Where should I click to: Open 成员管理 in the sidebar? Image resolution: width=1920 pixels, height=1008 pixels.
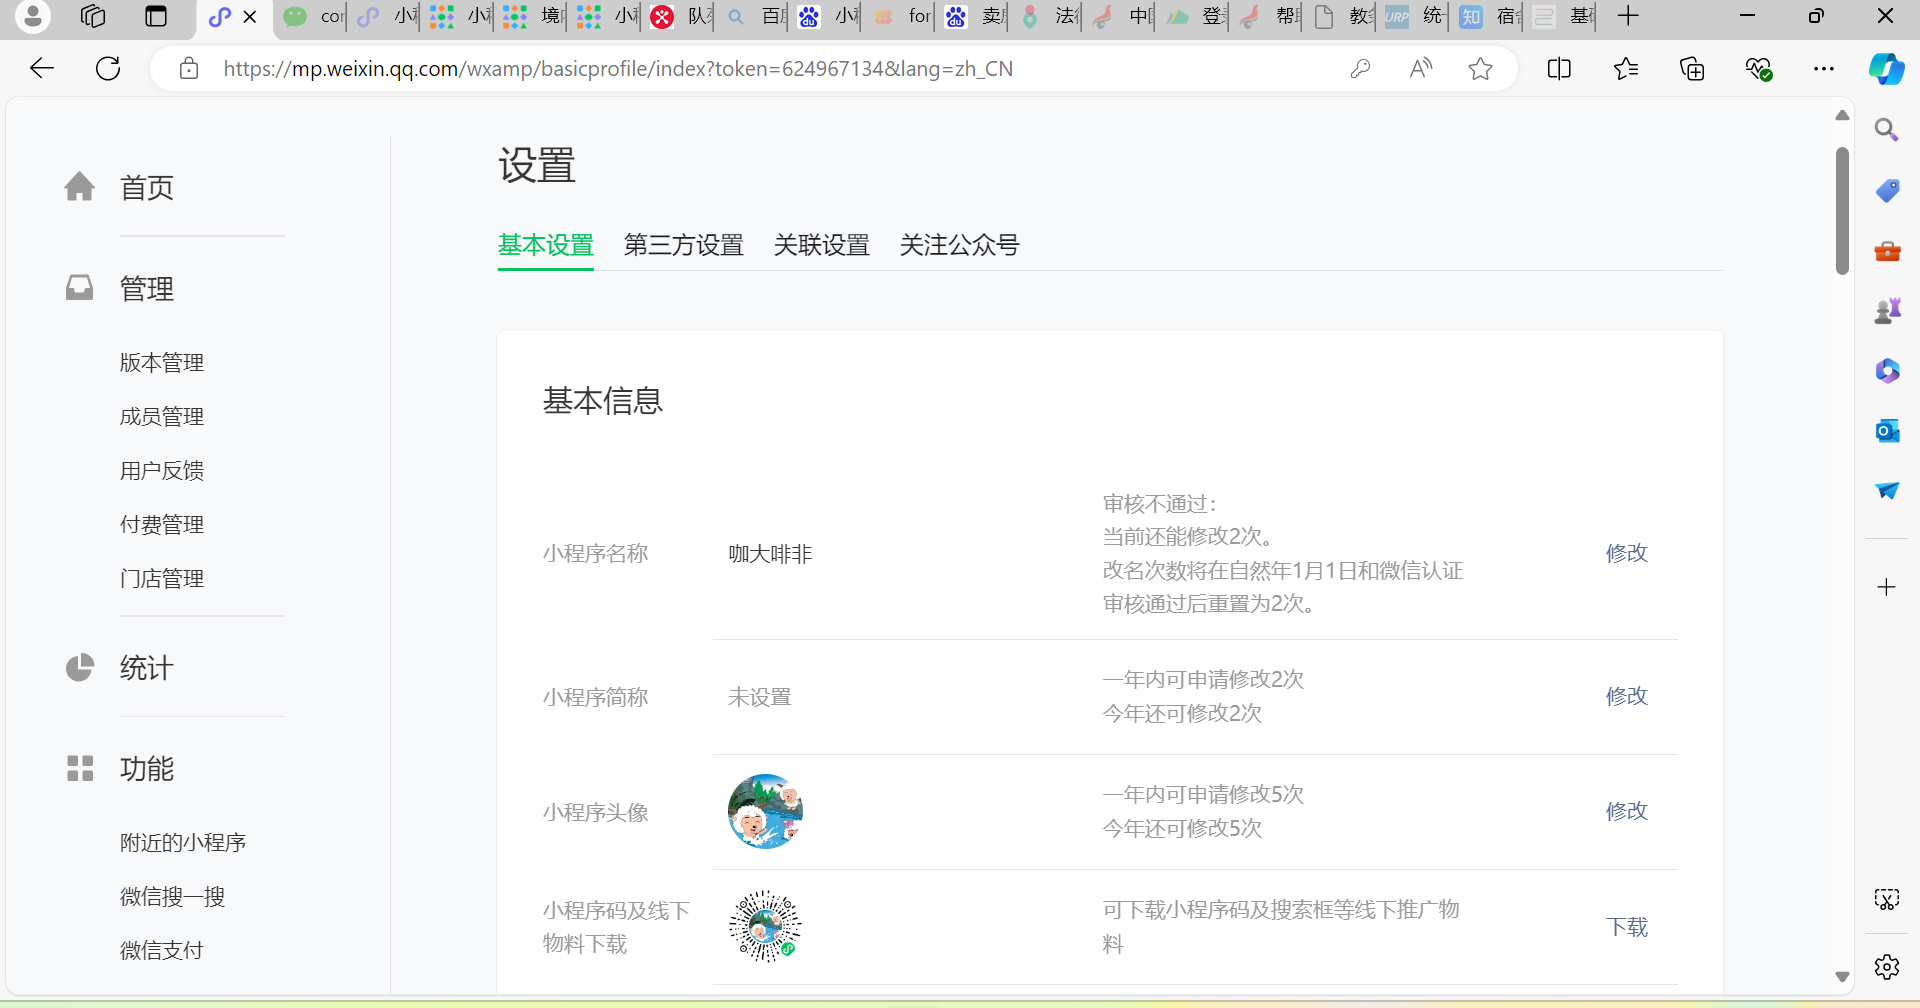pyautogui.click(x=162, y=416)
